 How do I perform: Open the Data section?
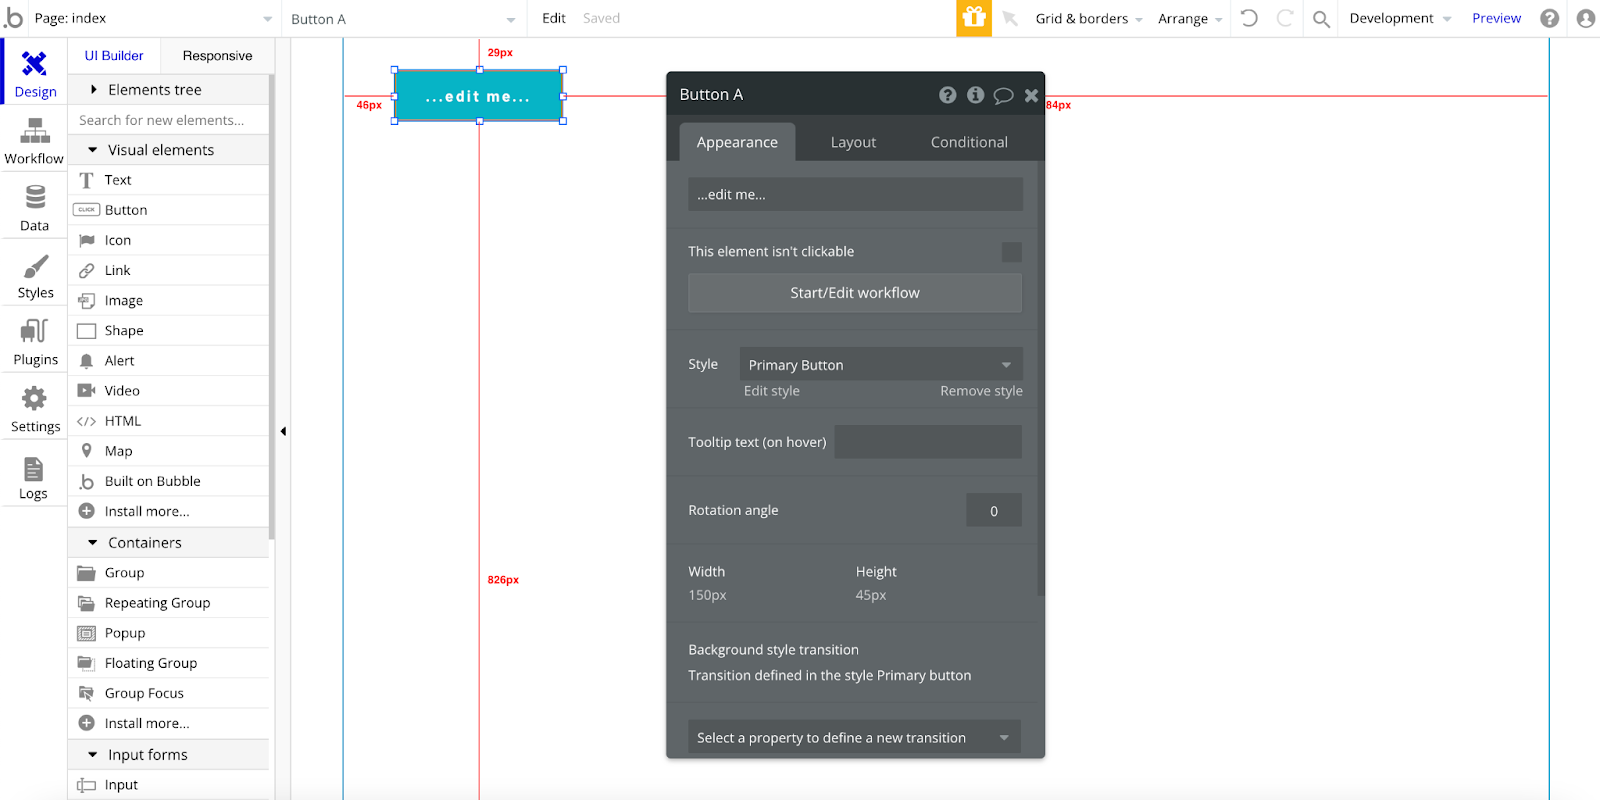[34, 207]
